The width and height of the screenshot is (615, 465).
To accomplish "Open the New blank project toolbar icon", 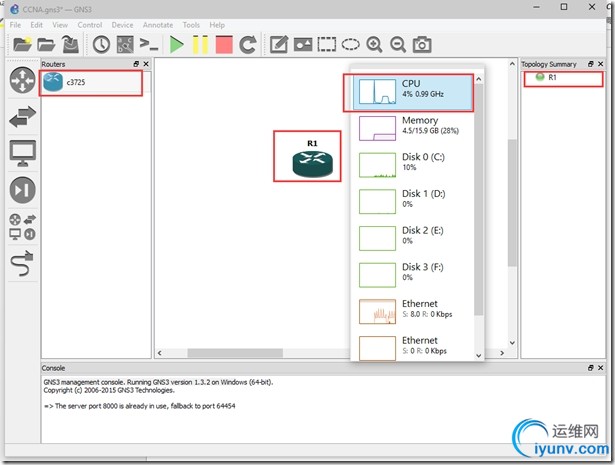I will [x=22, y=44].
